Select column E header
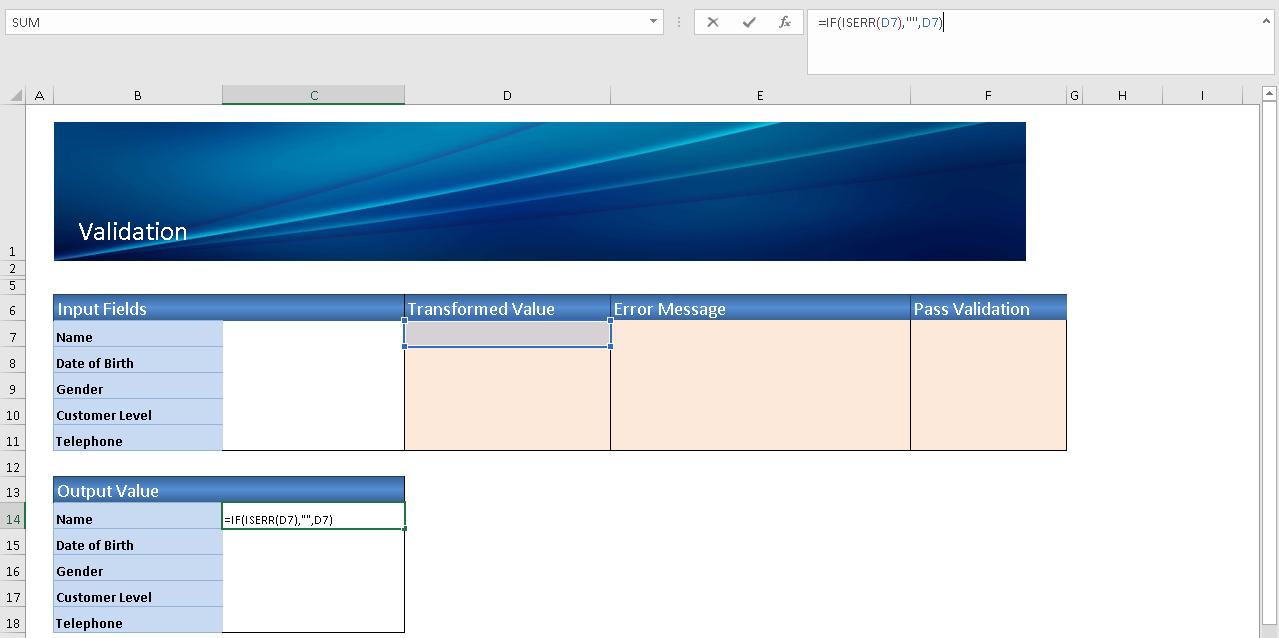This screenshot has width=1279, height=638. coord(760,95)
